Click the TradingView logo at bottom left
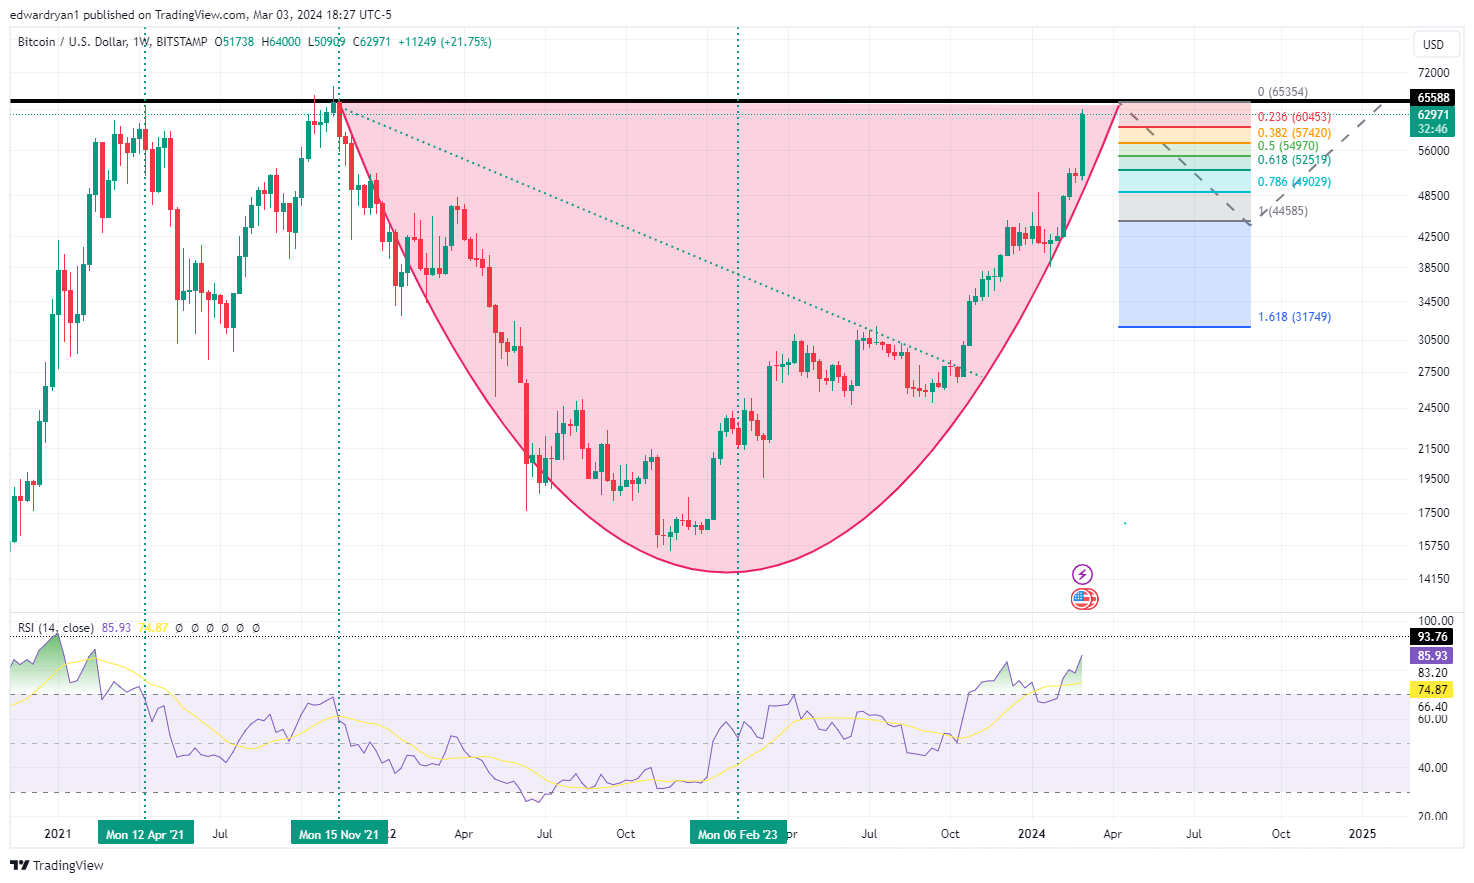The width and height of the screenshot is (1474, 883). coord(57,865)
